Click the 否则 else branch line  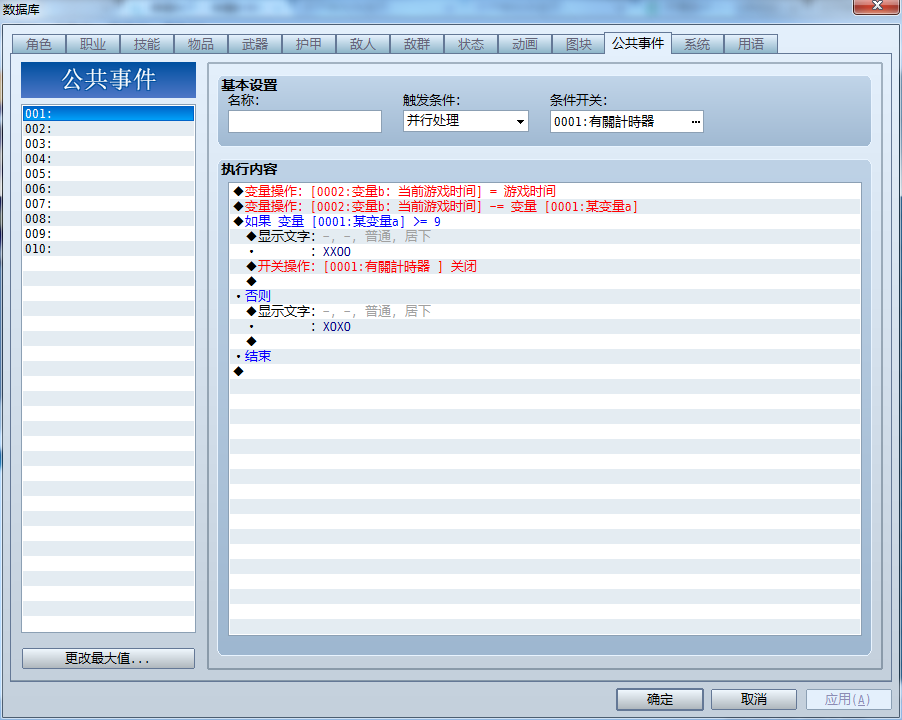545,296
